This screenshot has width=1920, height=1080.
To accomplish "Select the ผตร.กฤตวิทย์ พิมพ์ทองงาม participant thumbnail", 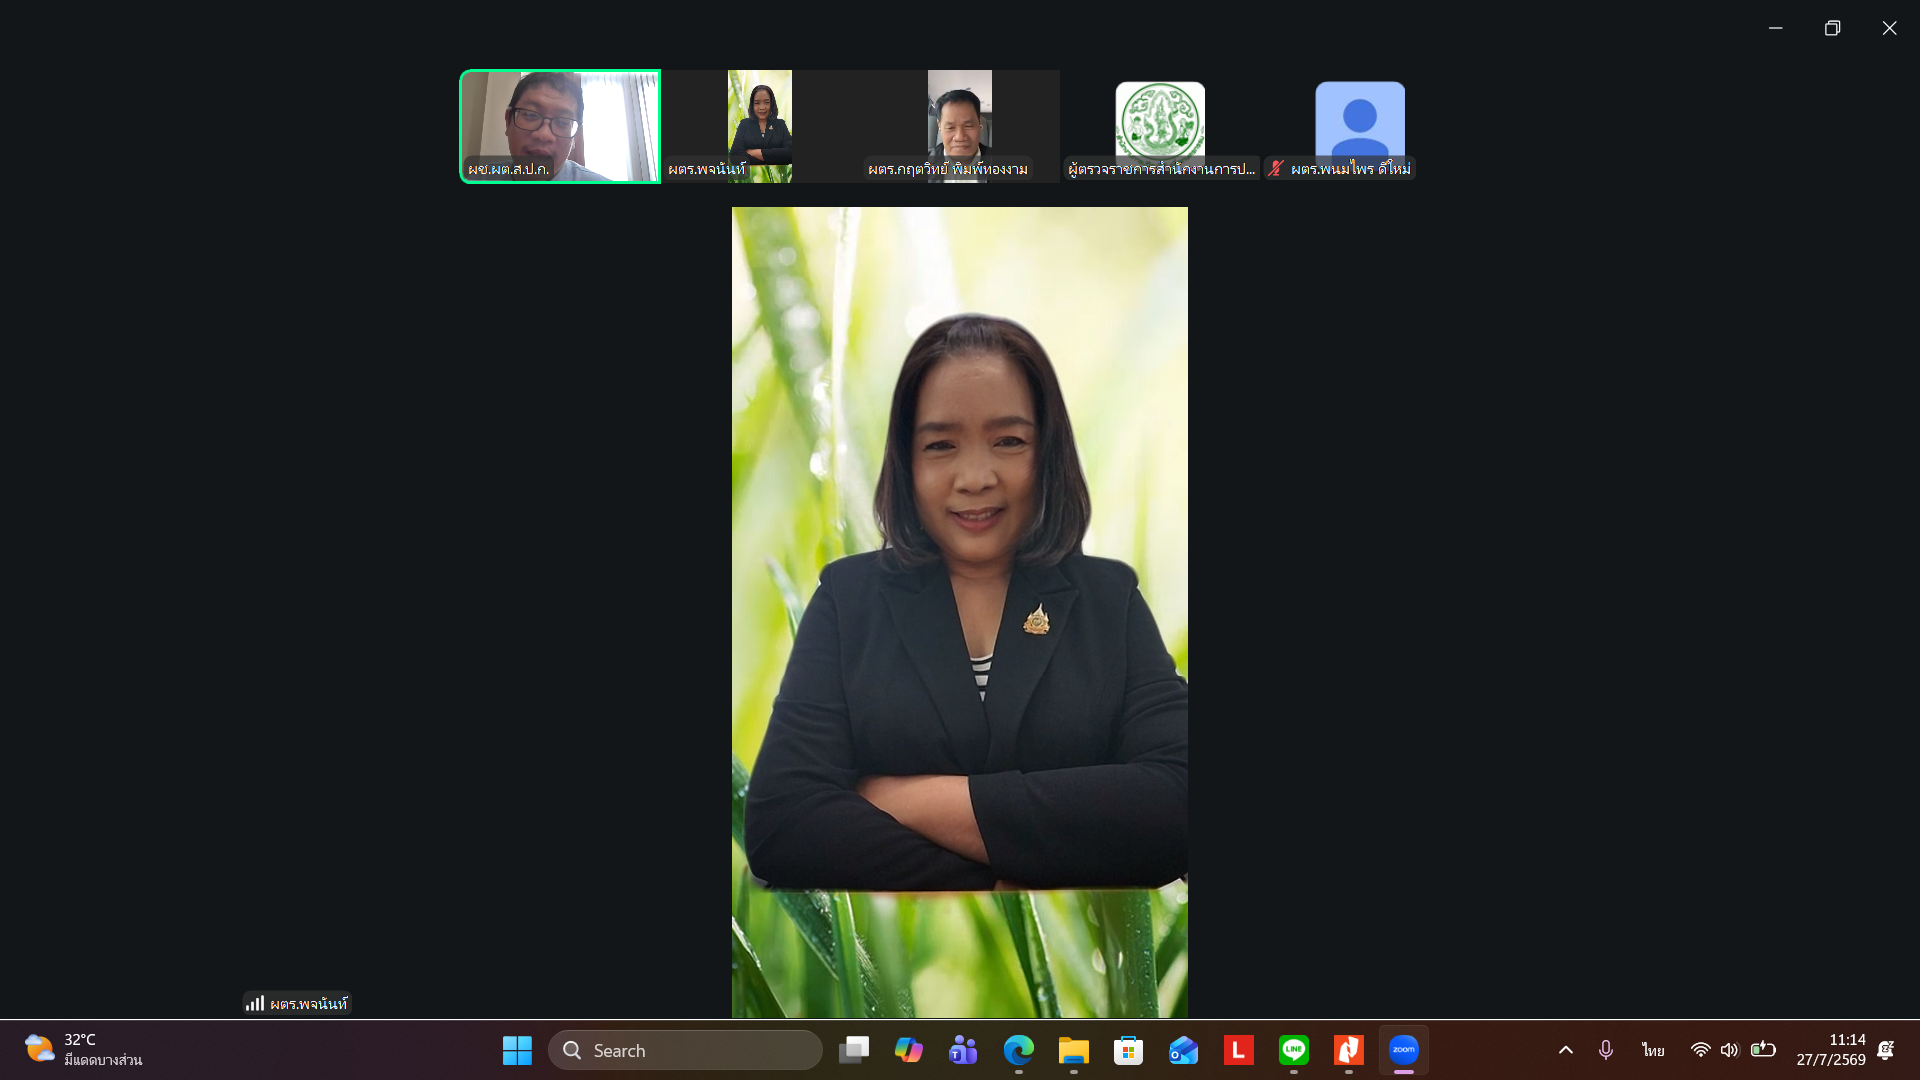I will point(960,126).
